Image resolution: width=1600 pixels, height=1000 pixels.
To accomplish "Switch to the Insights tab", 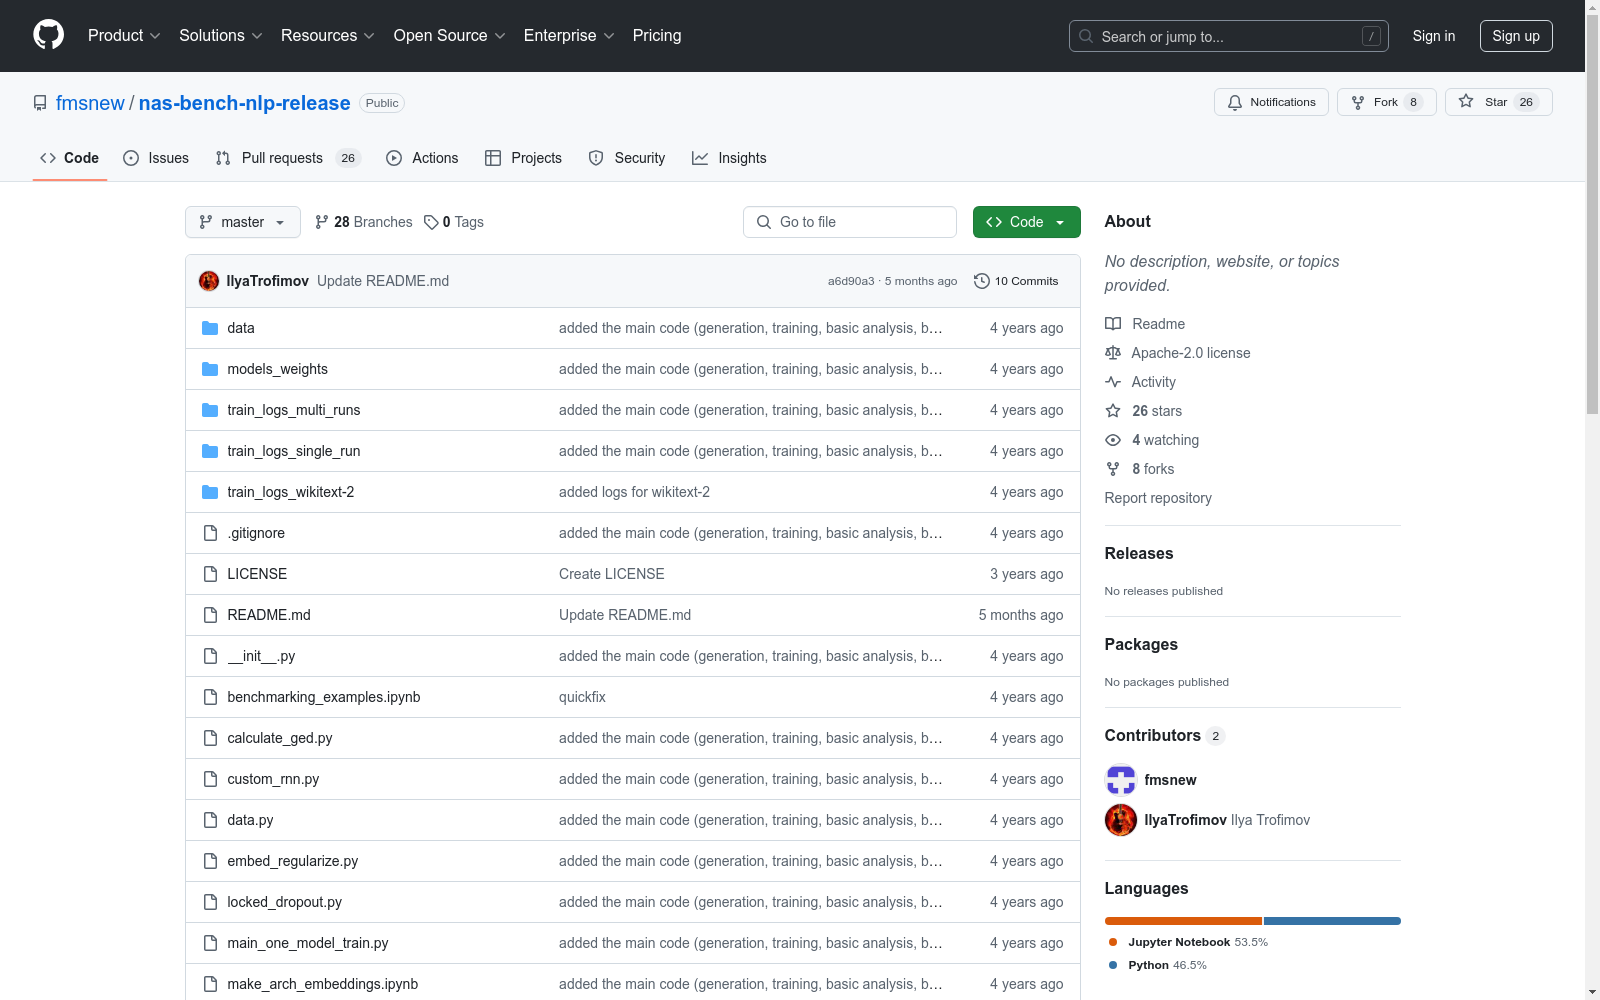I will 729,158.
